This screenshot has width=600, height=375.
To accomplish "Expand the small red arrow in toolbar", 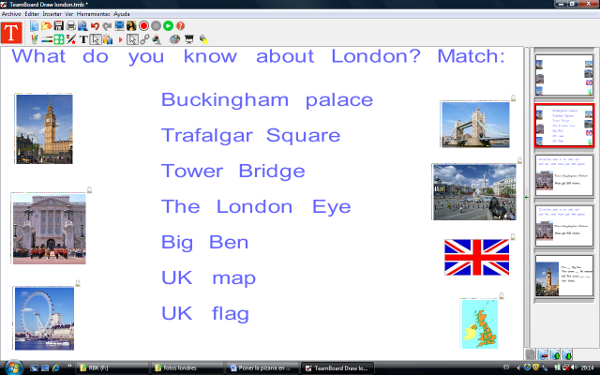I will (120, 39).
